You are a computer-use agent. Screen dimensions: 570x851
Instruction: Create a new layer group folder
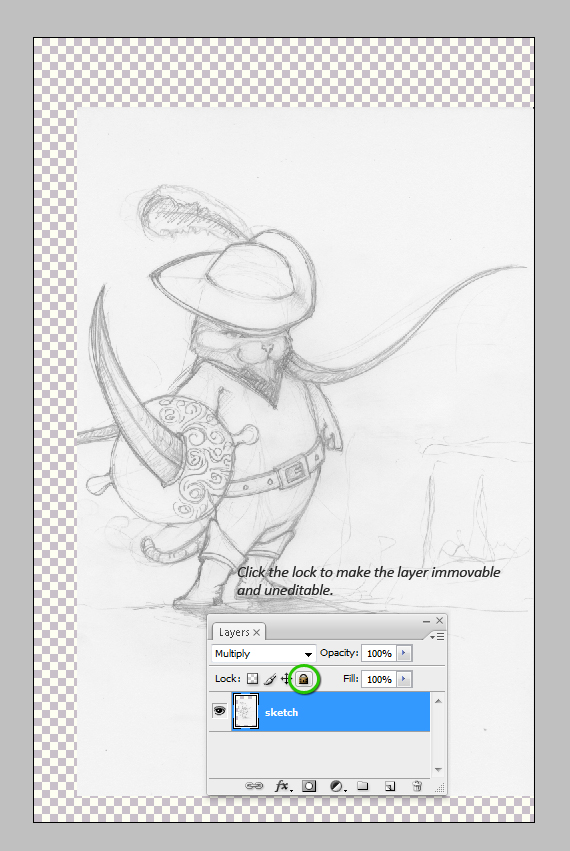(363, 785)
